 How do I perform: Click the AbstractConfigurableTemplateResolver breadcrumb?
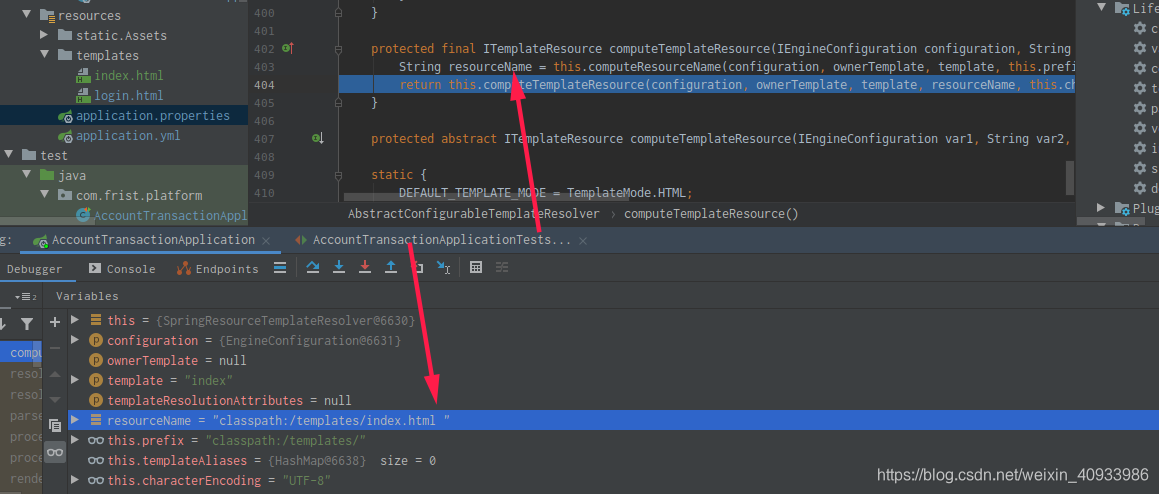[x=474, y=214]
